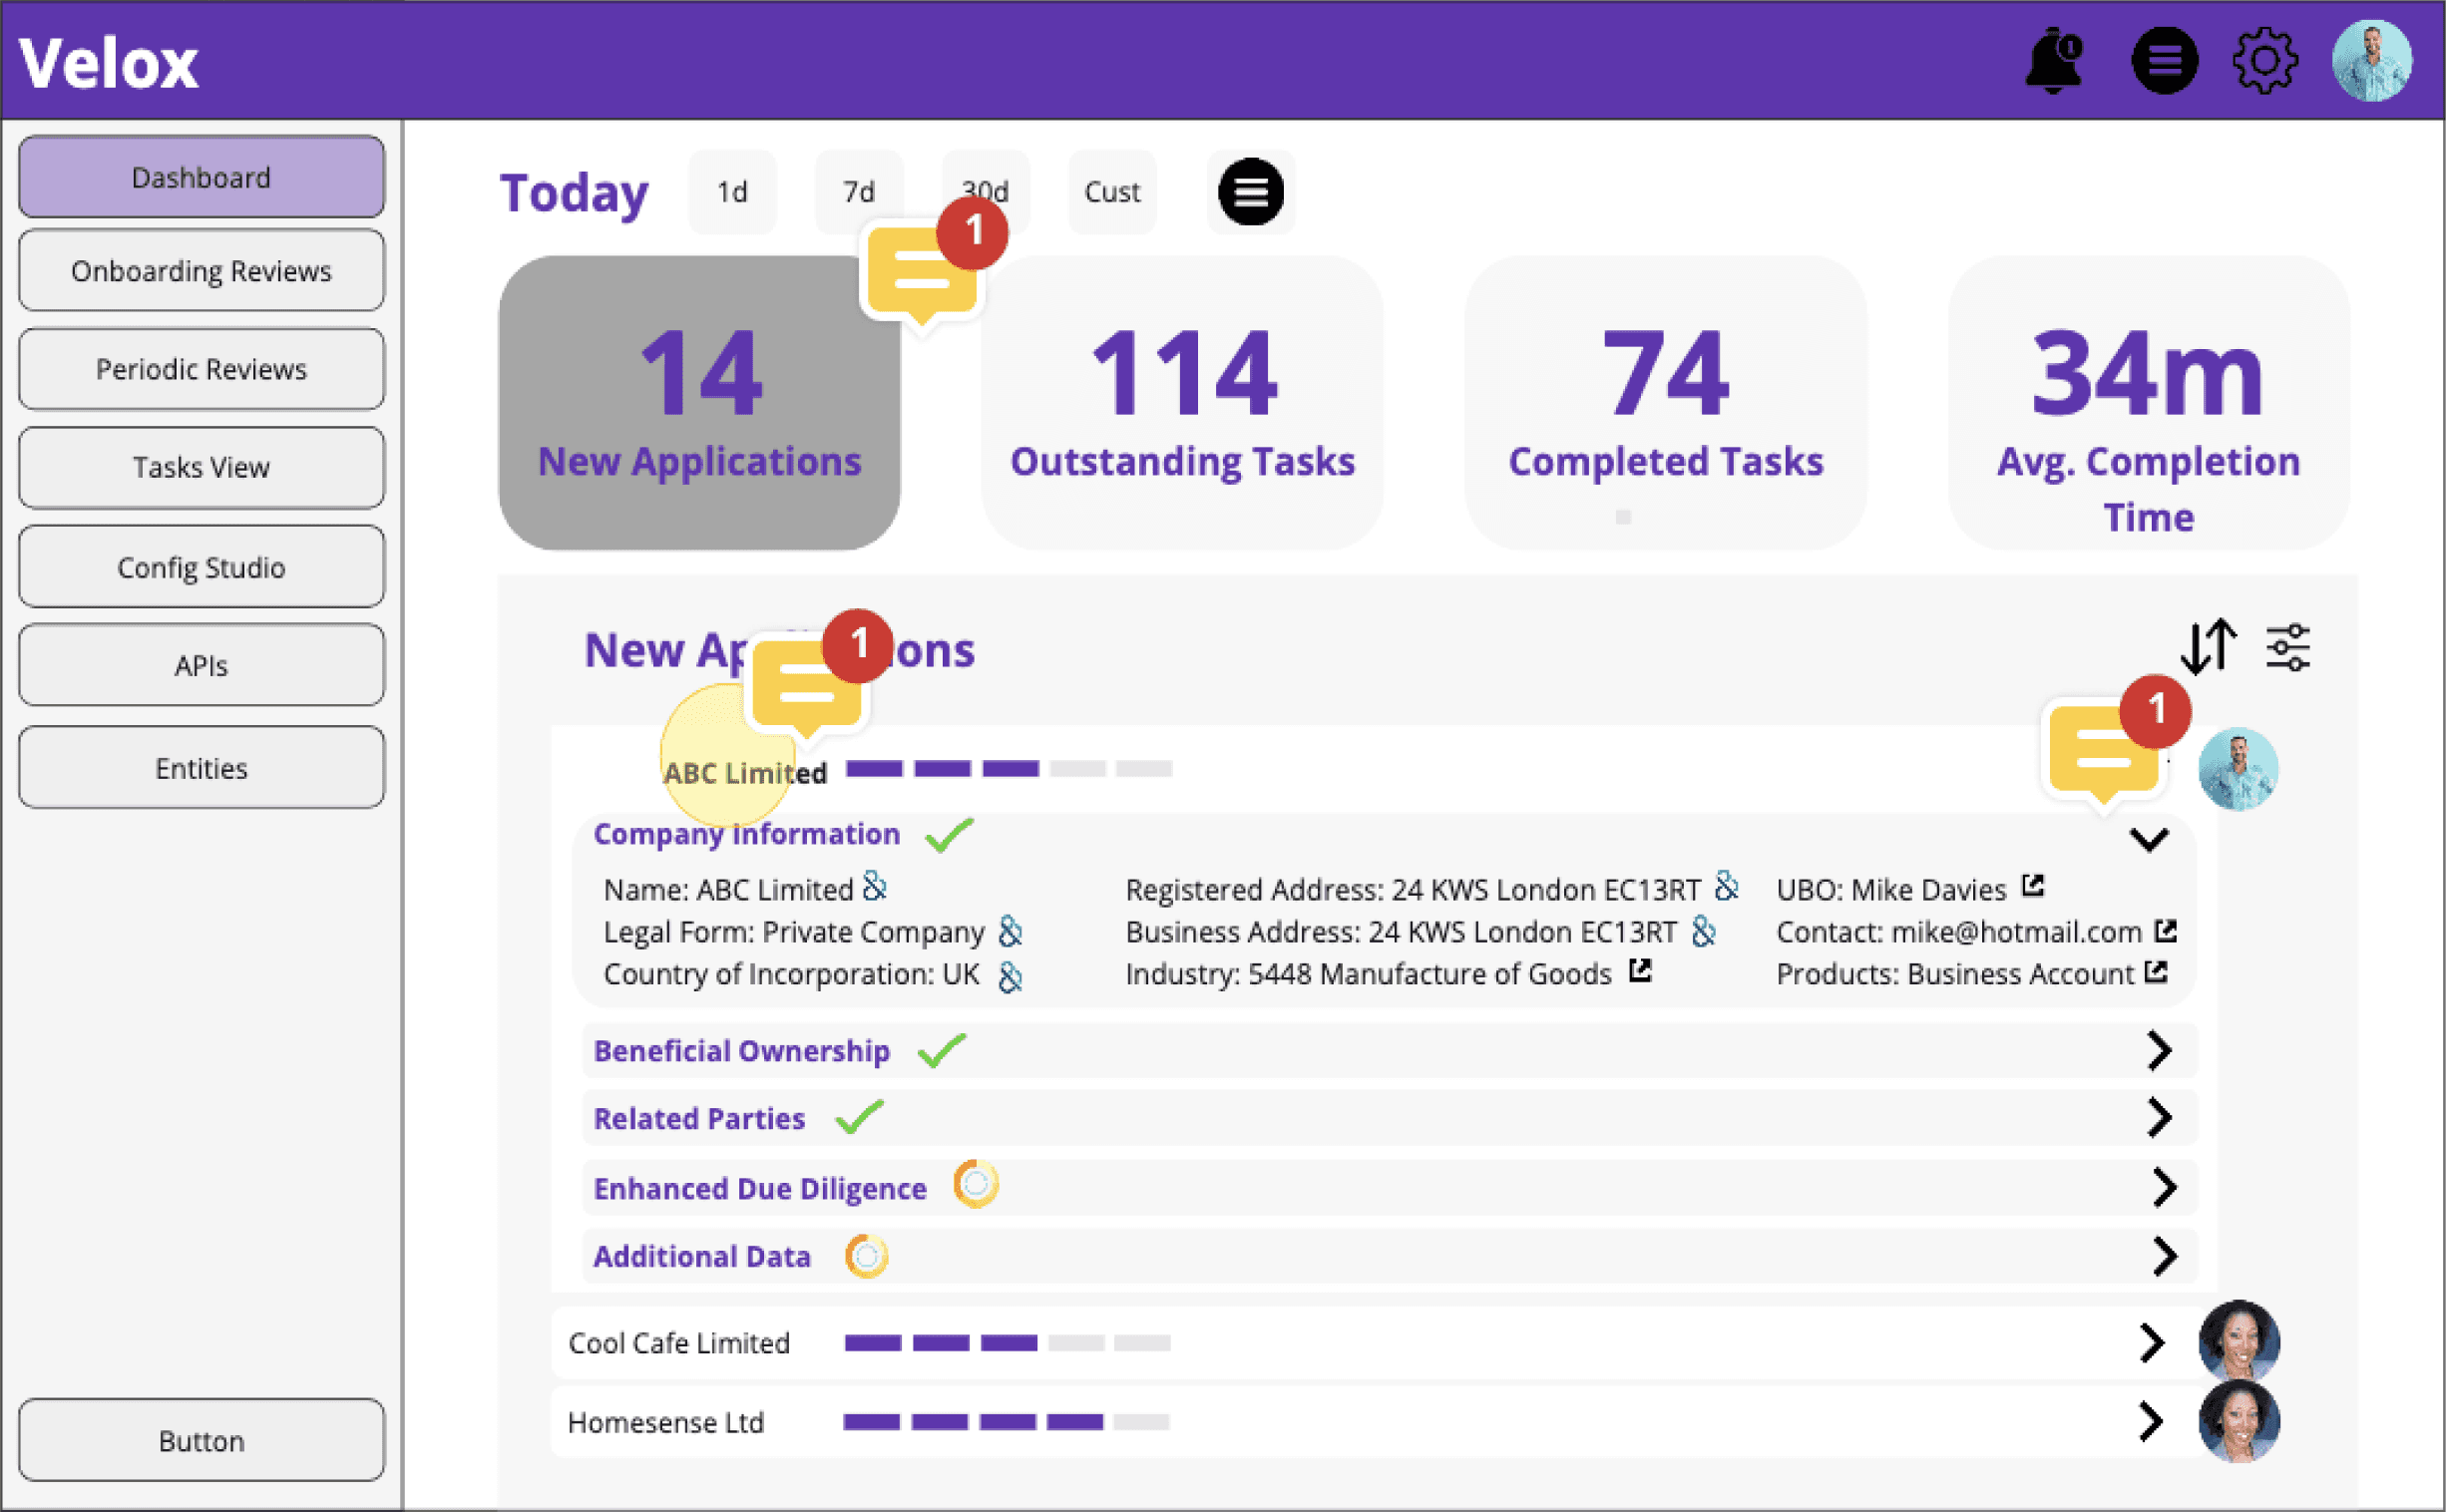Select the 7d time range
The height and width of the screenshot is (1512, 2446).
[858, 192]
